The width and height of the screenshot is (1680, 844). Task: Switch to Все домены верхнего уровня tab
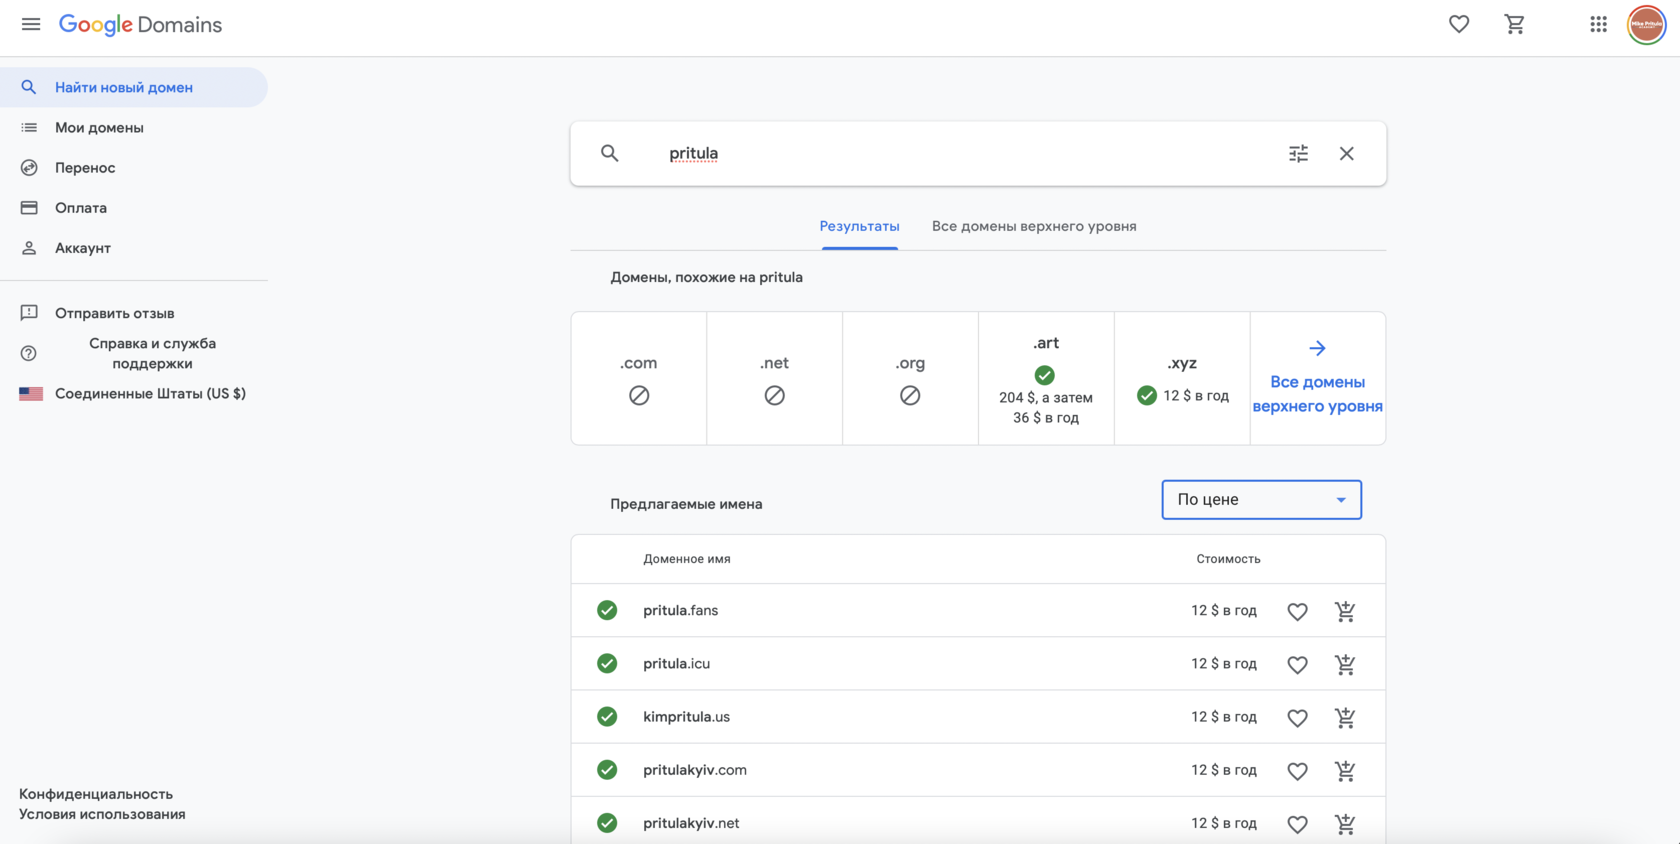click(x=1034, y=226)
